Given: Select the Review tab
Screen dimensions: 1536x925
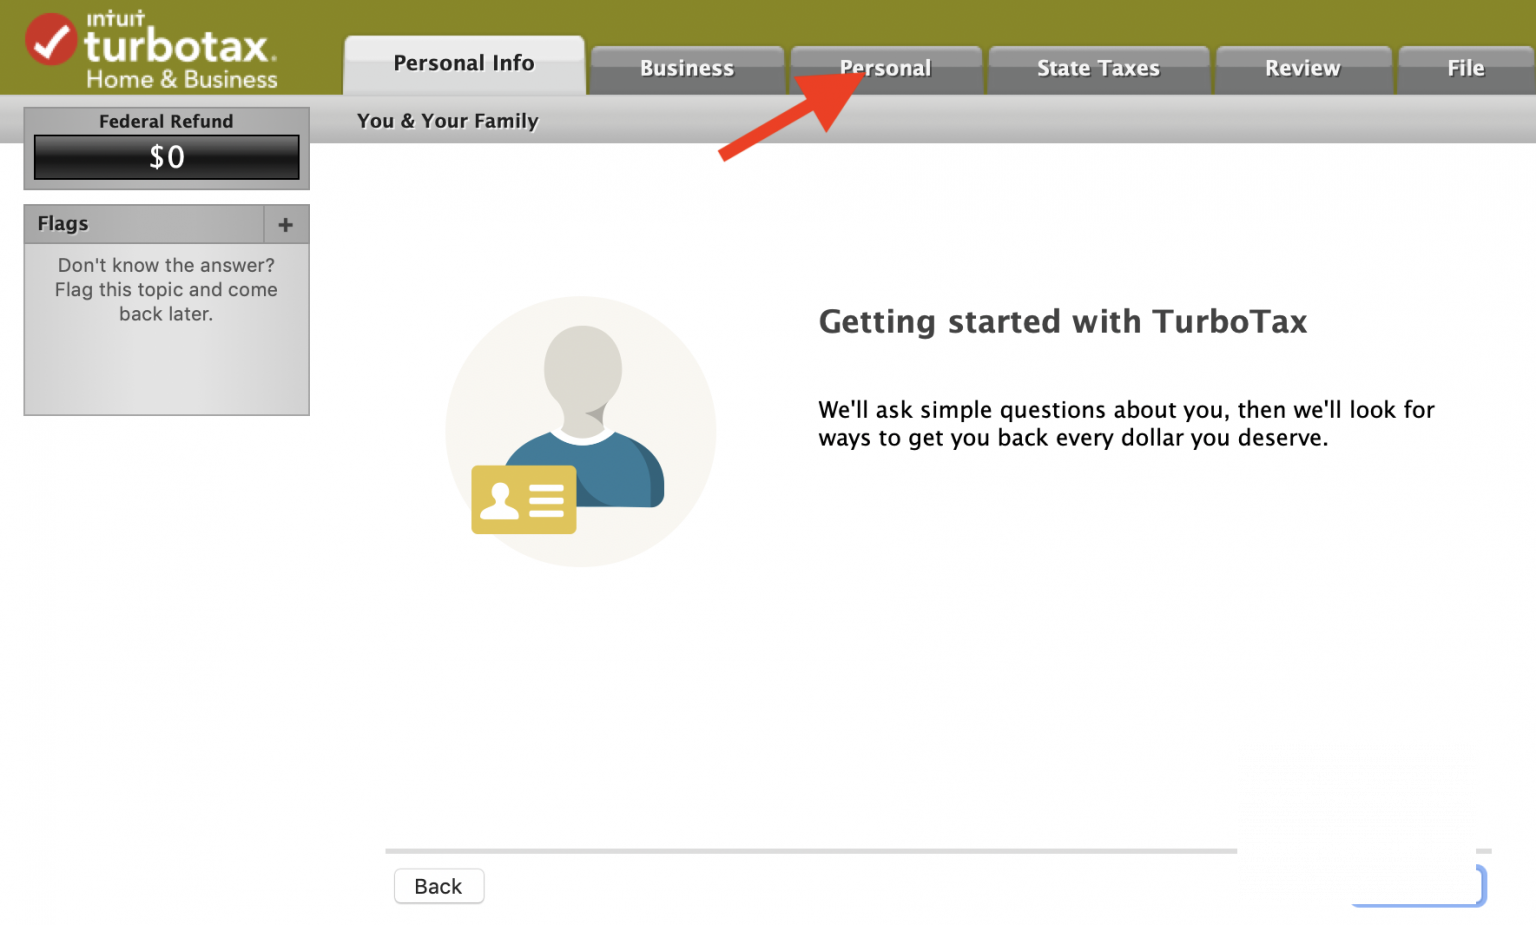Looking at the screenshot, I should (x=1302, y=69).
